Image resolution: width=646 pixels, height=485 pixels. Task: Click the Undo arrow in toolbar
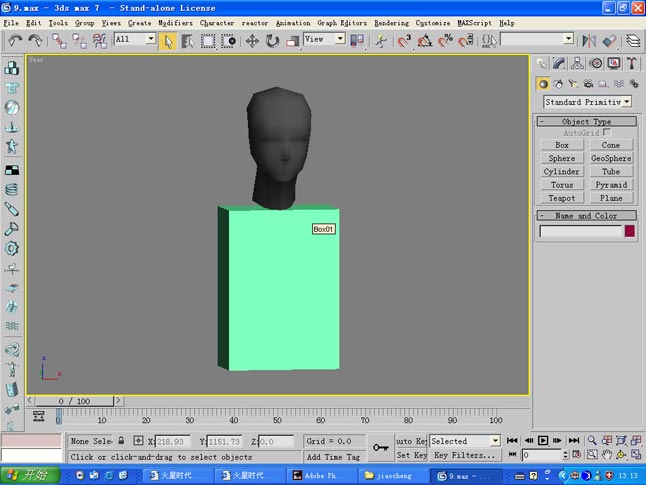click(x=15, y=41)
